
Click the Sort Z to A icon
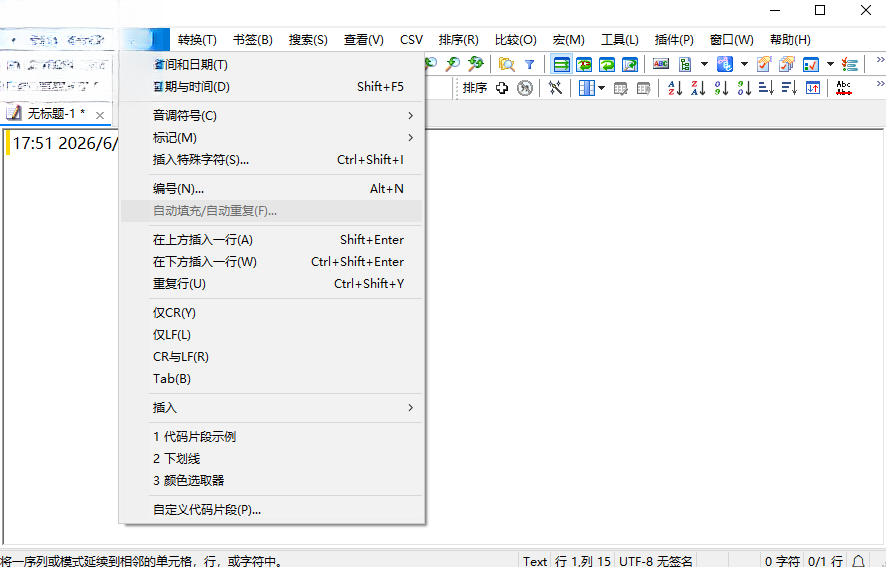click(697, 88)
